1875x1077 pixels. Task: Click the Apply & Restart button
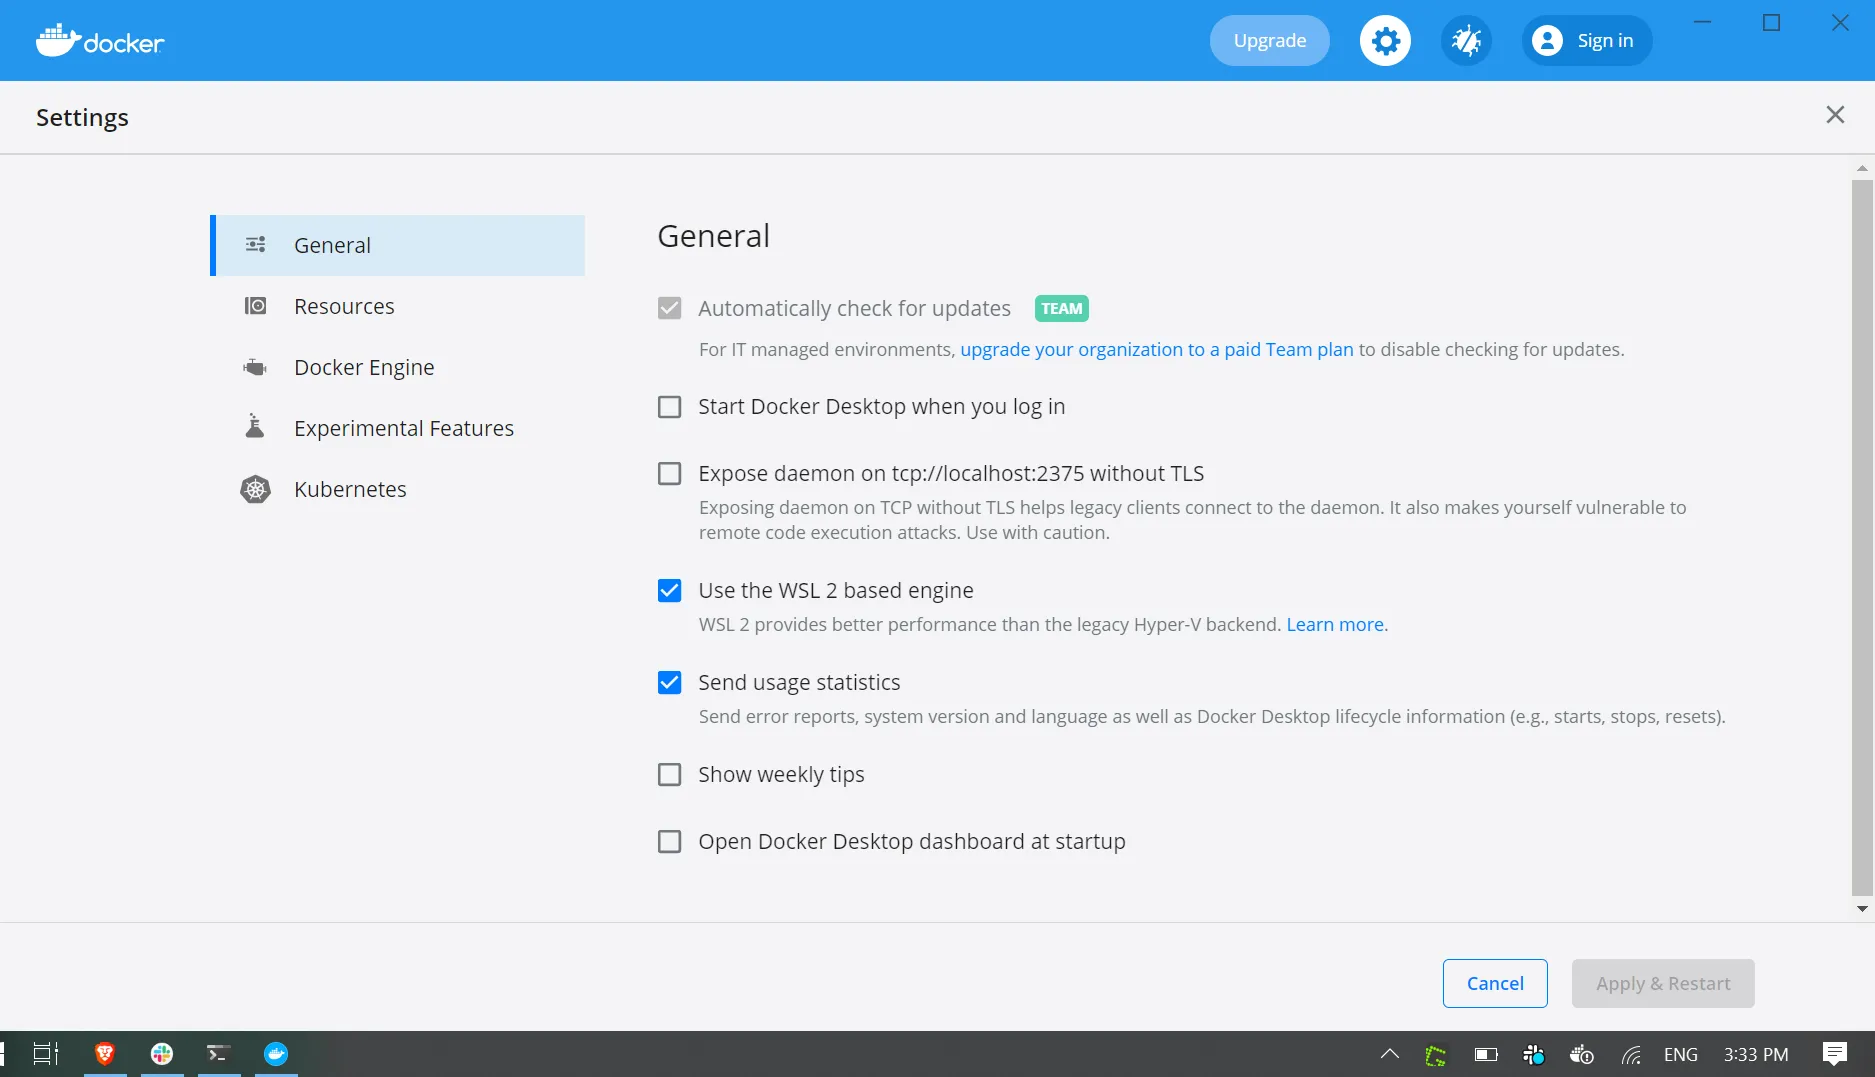click(1663, 983)
